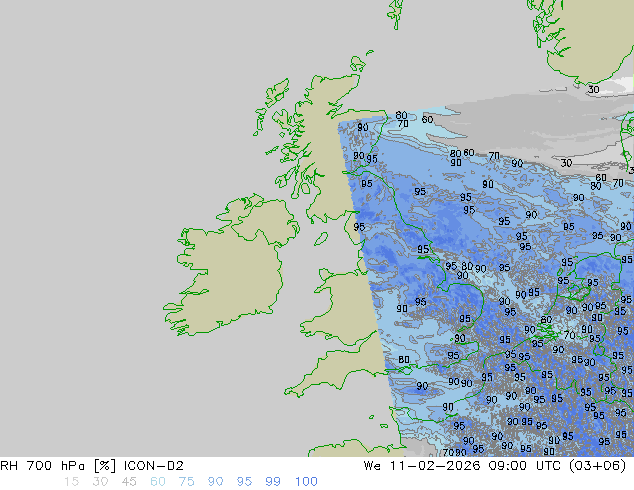Click the legend value 60 in the colour scale

pyautogui.click(x=158, y=482)
